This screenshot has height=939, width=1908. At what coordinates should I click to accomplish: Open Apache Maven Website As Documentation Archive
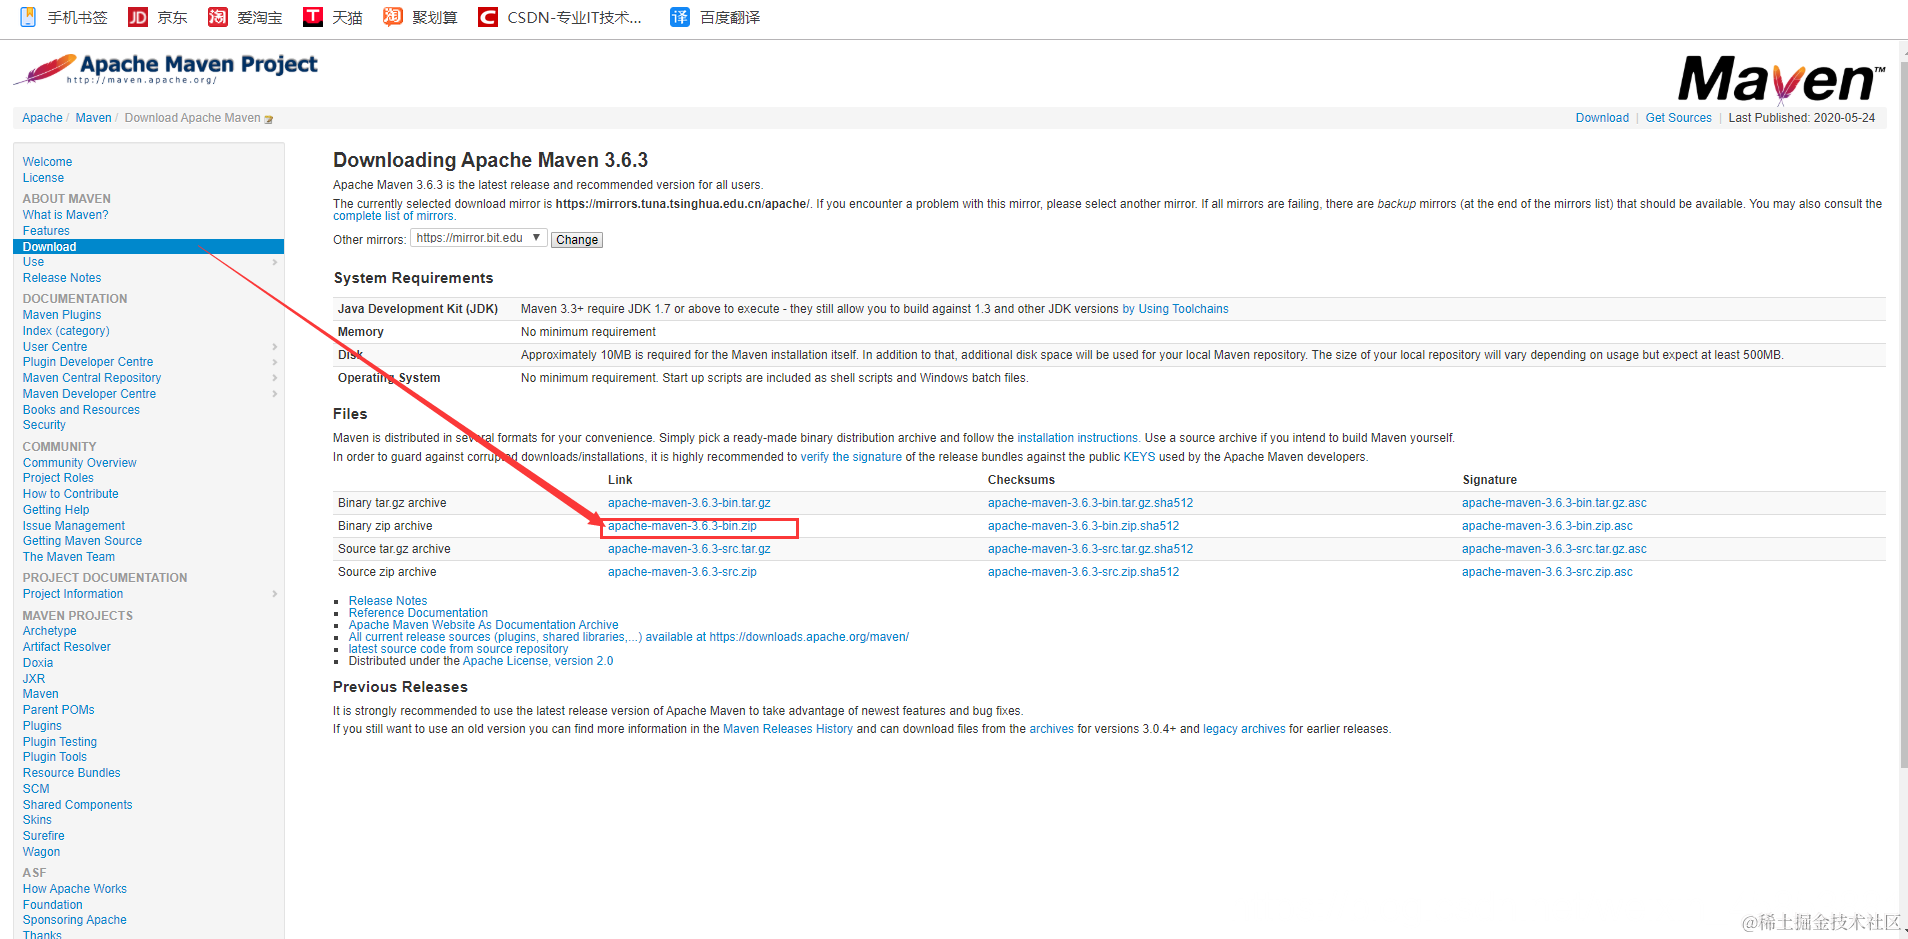(483, 625)
